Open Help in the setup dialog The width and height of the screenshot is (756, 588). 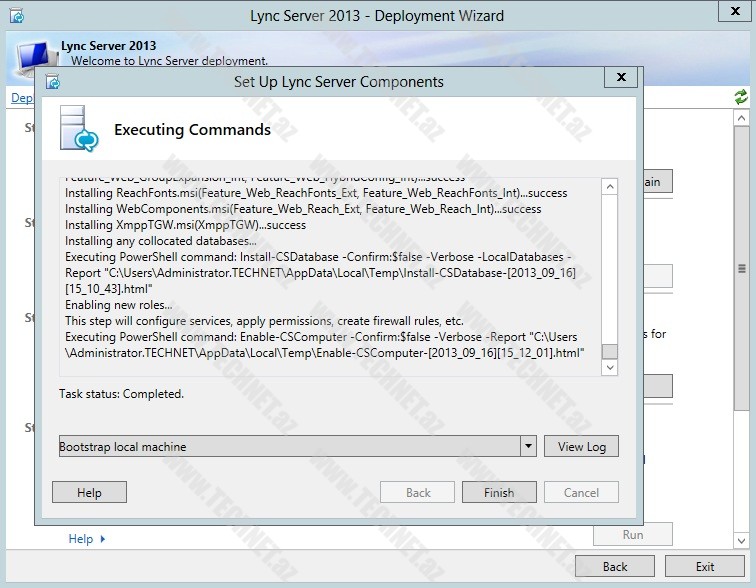tap(89, 492)
